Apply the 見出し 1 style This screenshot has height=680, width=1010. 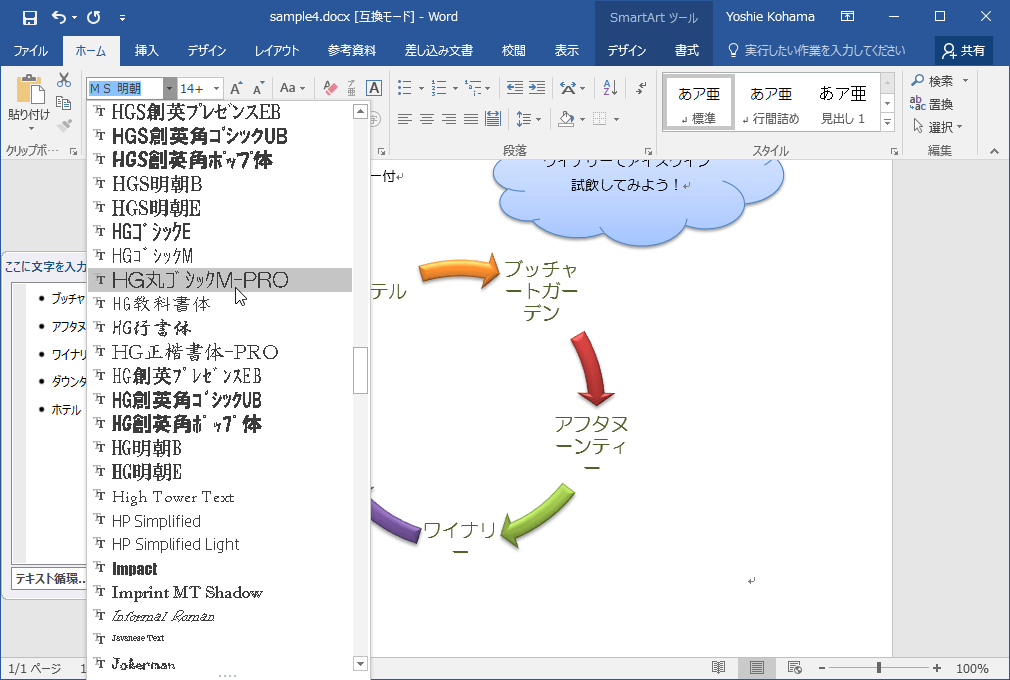click(843, 103)
